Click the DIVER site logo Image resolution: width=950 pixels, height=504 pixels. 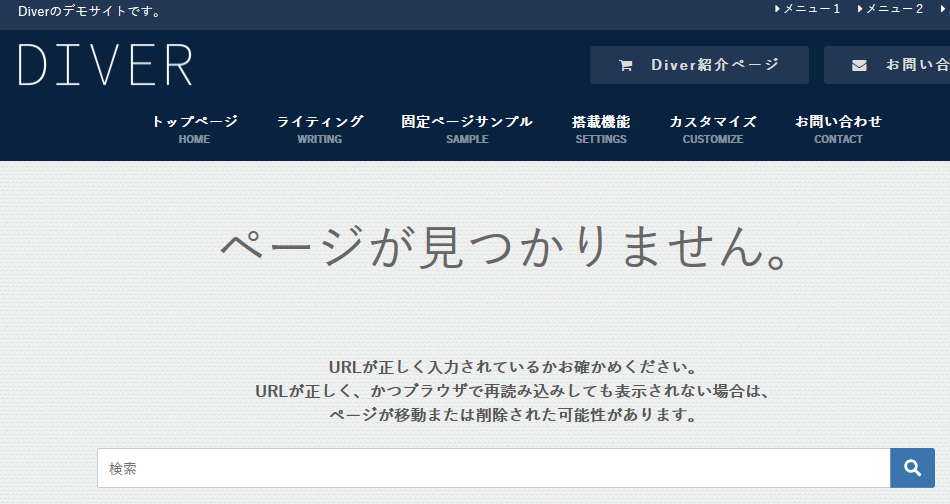[x=105, y=65]
